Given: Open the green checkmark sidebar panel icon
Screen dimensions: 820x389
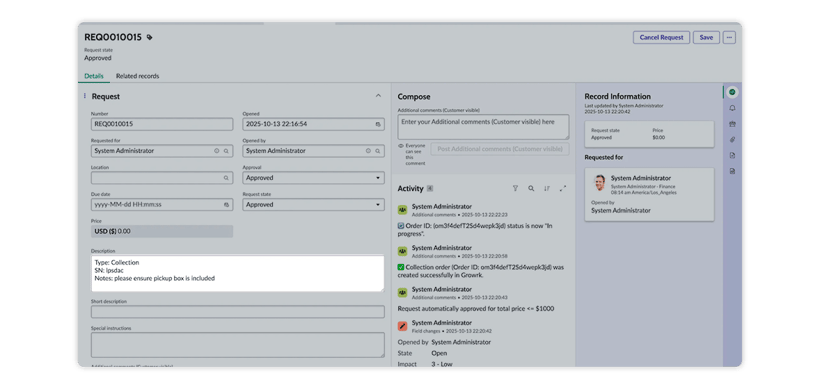Looking at the screenshot, I should point(732,92).
